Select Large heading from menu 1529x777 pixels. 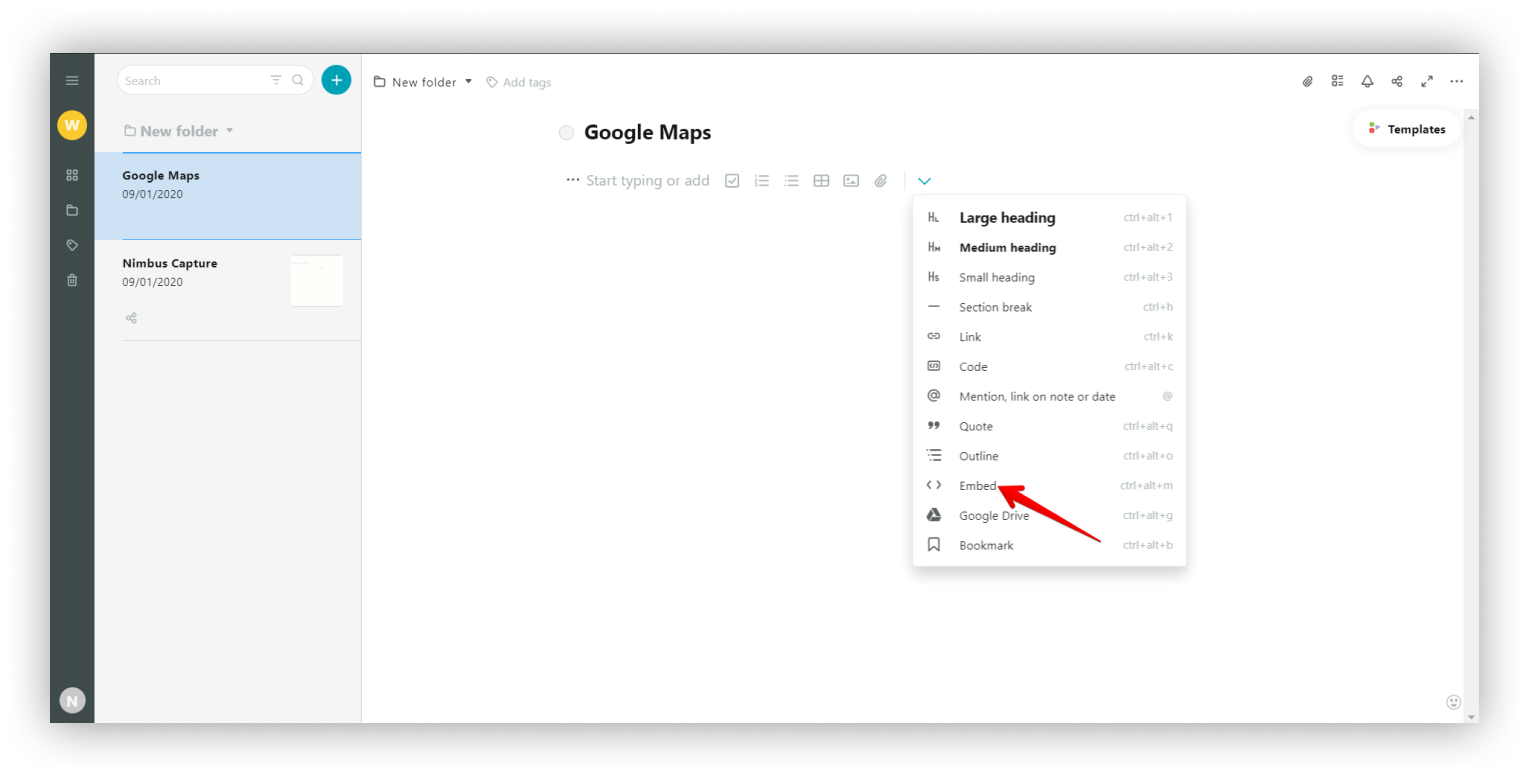(x=1049, y=217)
